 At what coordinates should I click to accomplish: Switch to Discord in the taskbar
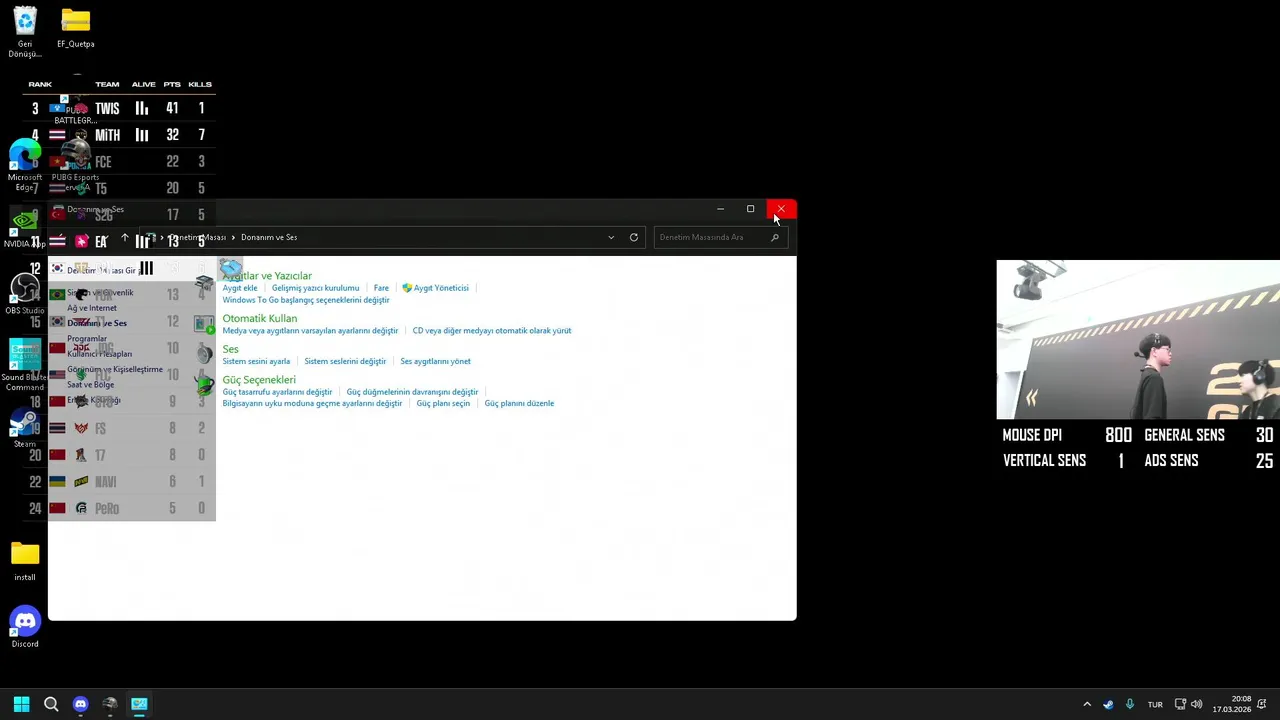click(x=80, y=704)
